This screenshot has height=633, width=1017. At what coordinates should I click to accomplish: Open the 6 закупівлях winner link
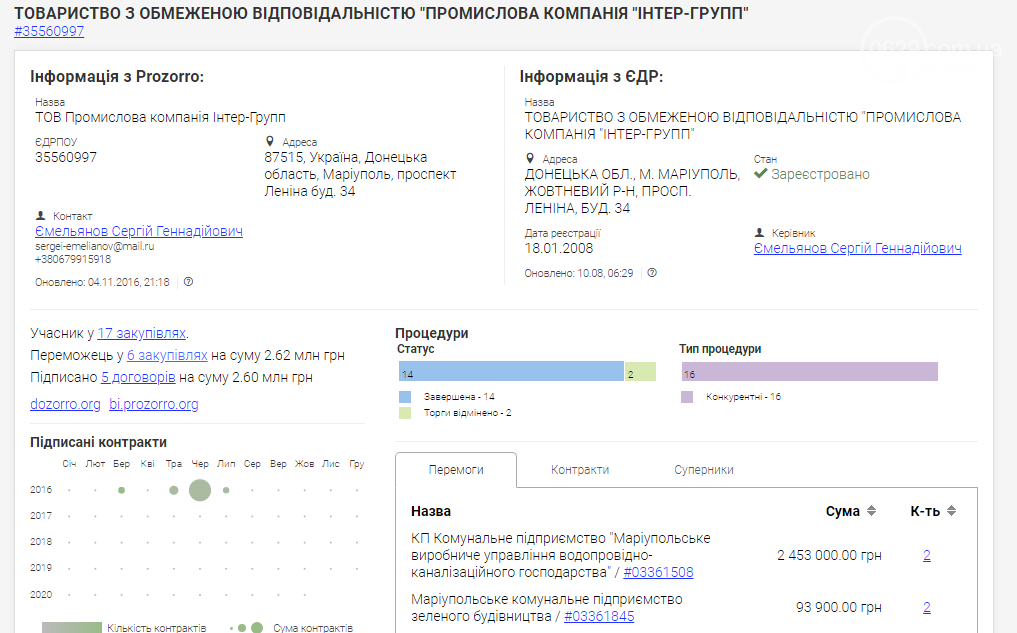tap(167, 355)
